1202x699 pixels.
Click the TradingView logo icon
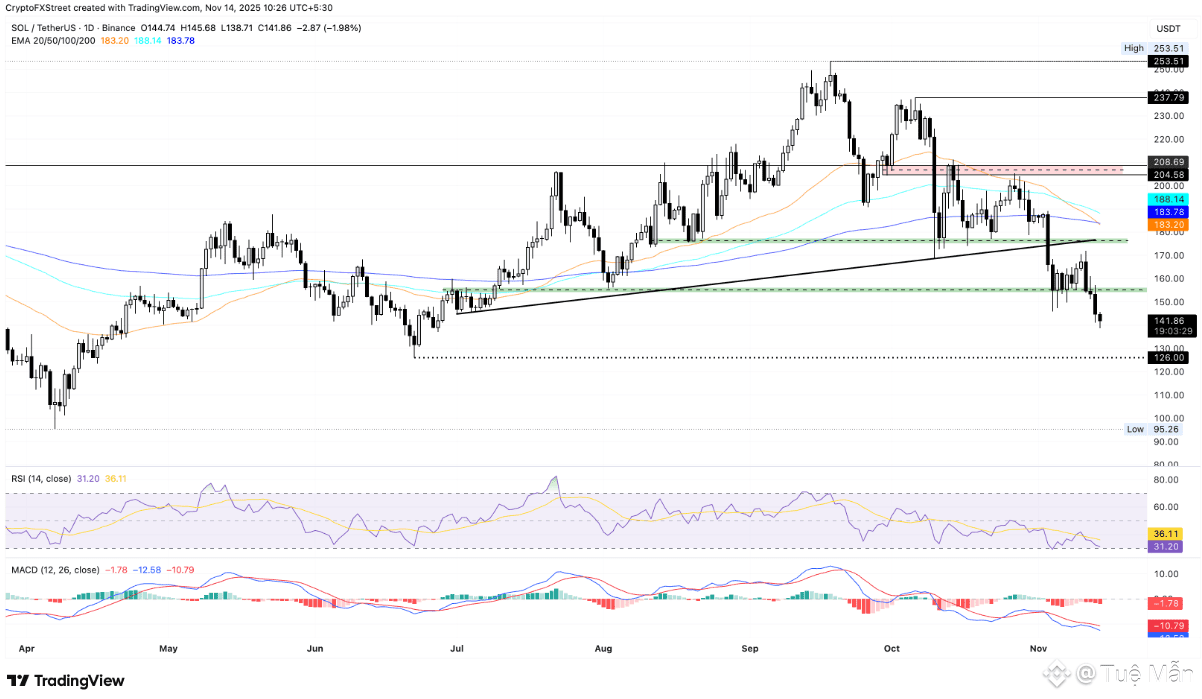pos(20,681)
